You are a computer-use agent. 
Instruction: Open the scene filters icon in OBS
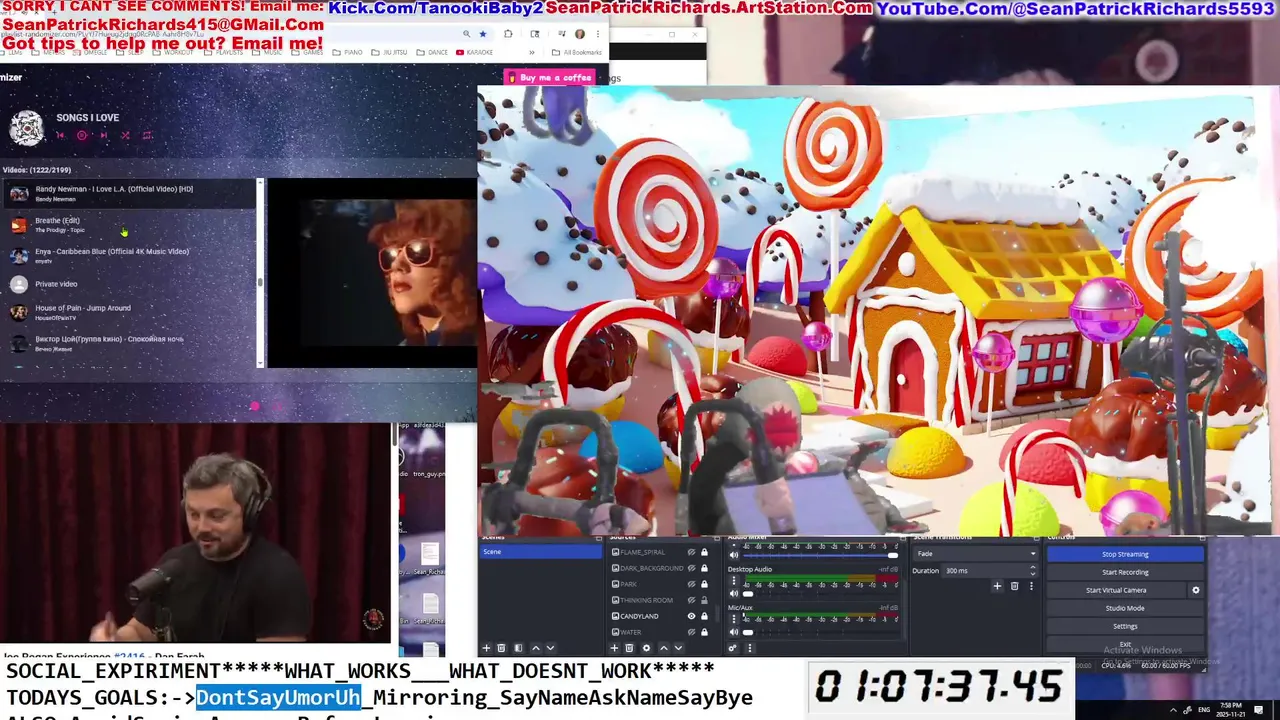518,648
